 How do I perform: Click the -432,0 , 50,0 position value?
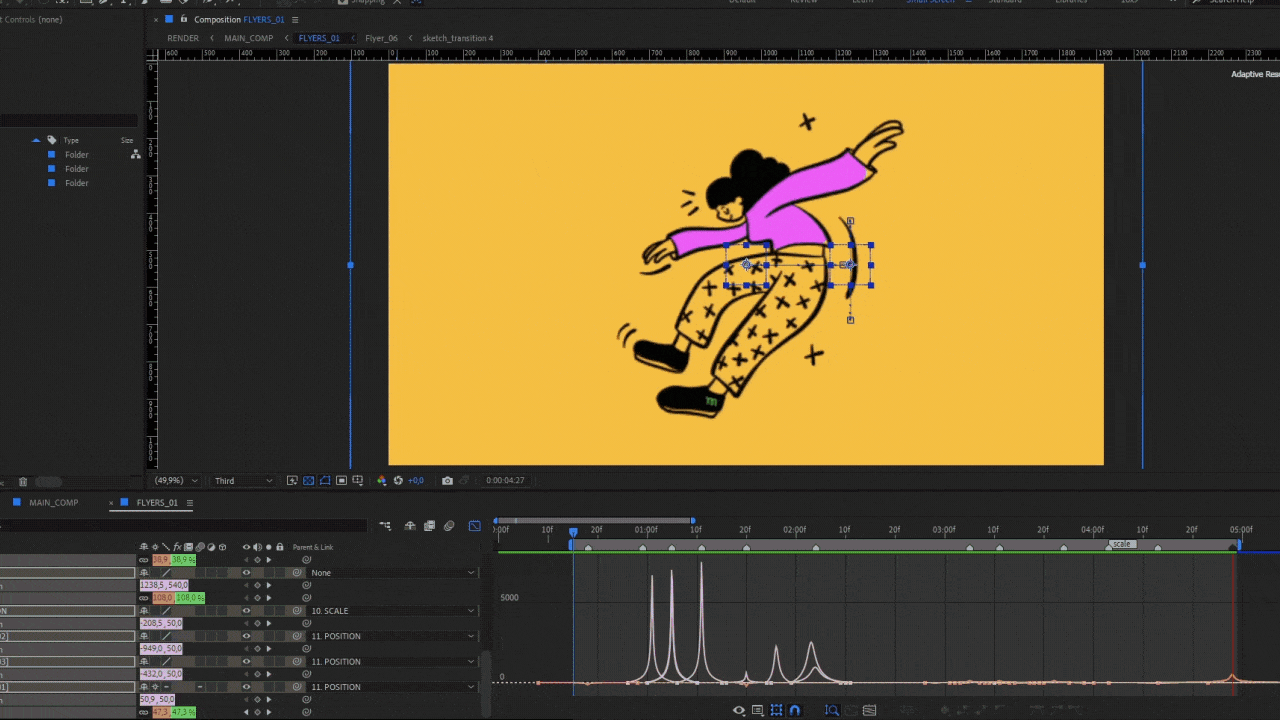coord(161,674)
